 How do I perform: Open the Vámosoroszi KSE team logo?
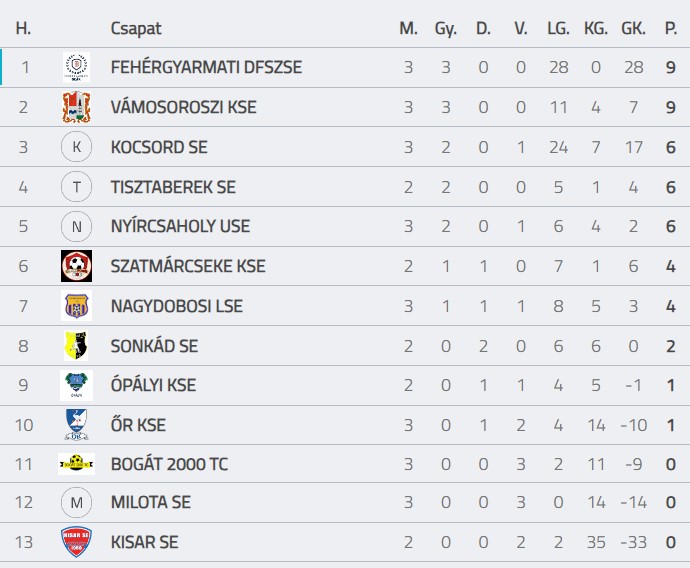tap(76, 107)
